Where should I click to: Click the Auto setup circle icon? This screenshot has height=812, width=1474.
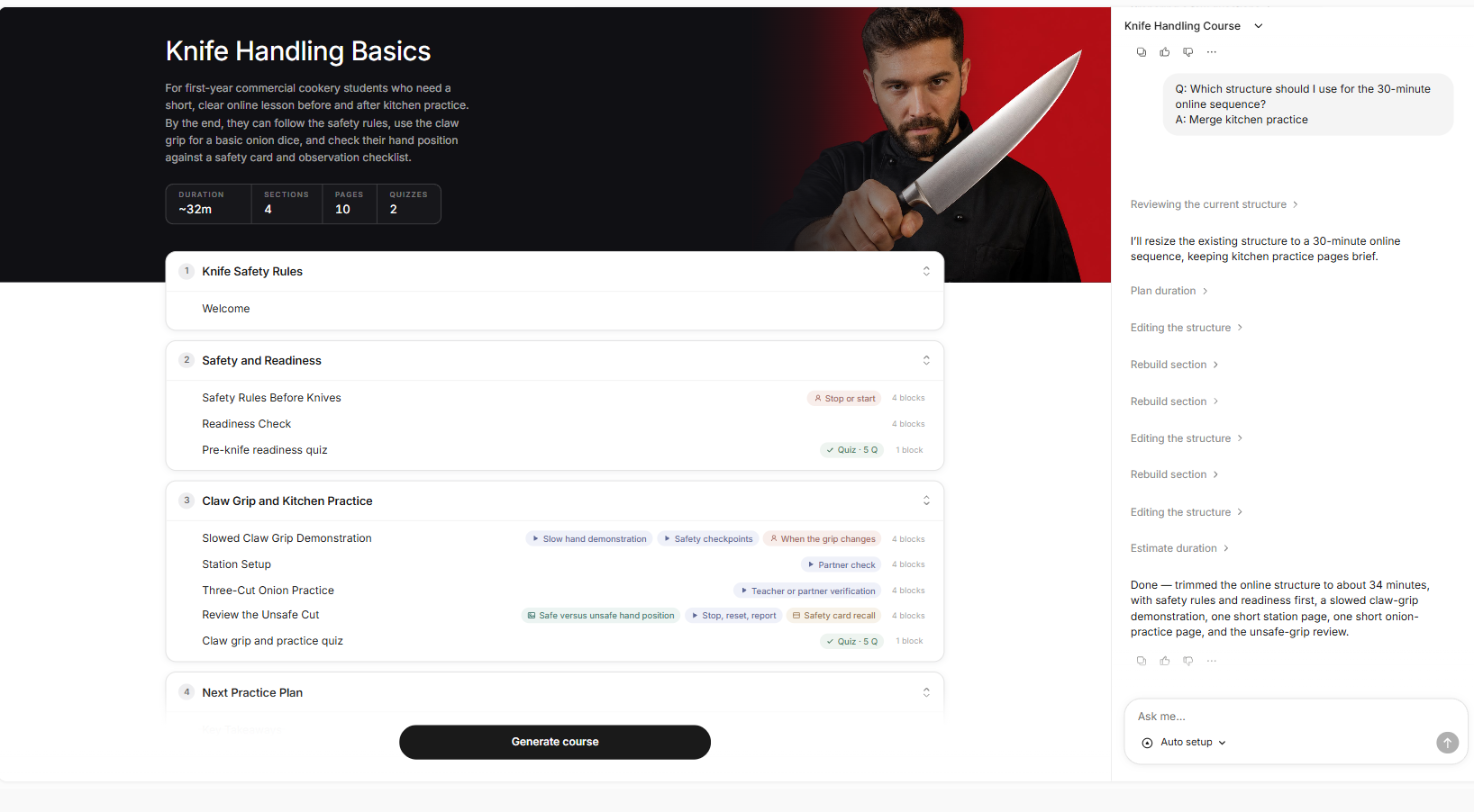[x=1147, y=743]
